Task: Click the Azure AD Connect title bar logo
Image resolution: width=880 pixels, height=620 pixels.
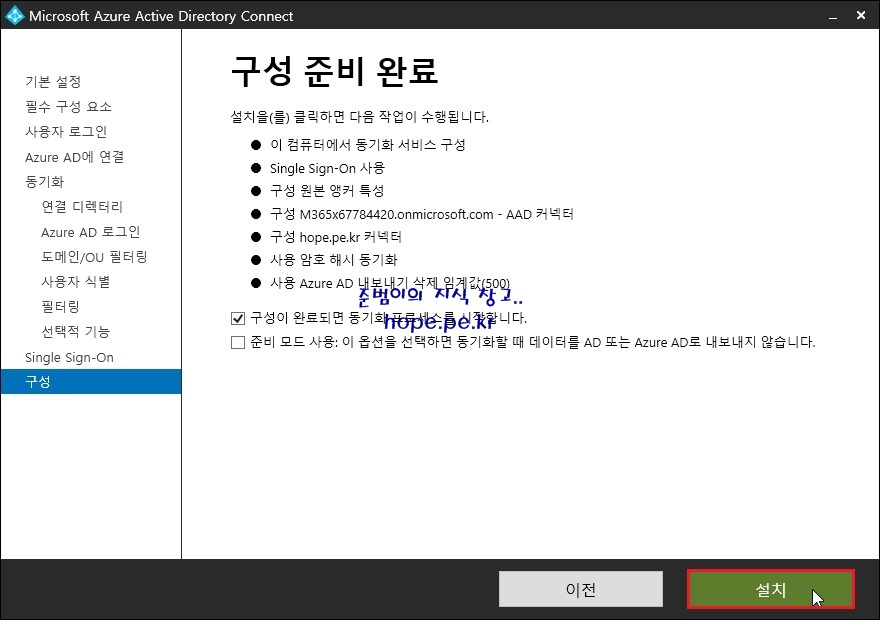Action: click(14, 15)
